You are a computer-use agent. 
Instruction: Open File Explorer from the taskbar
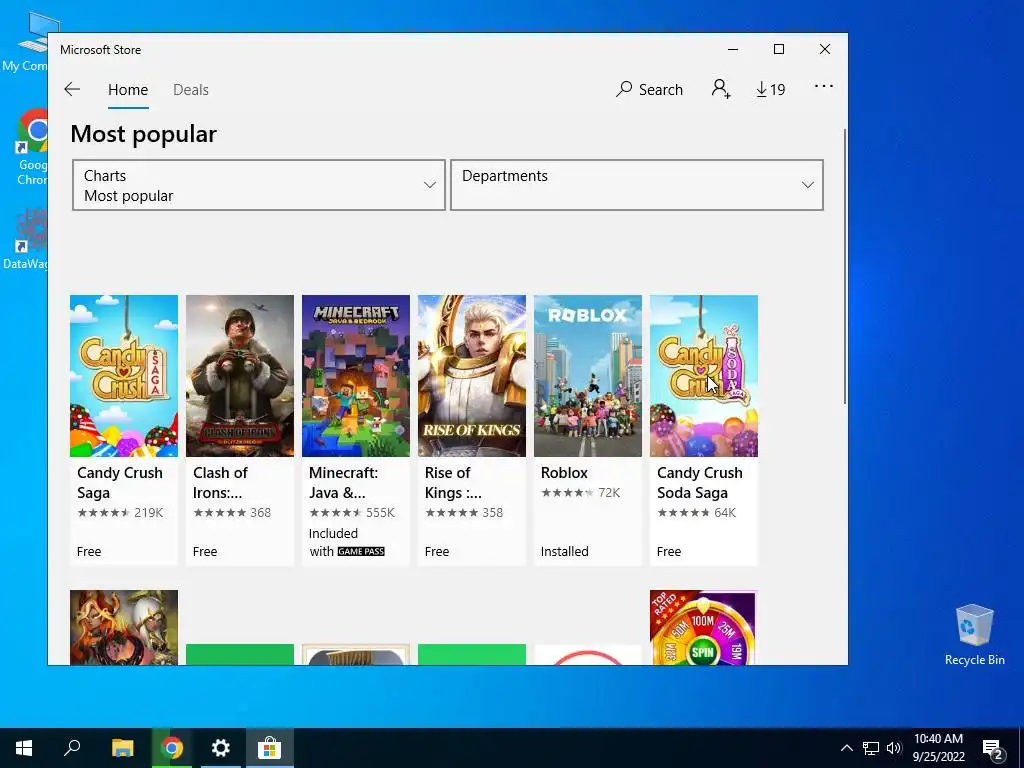click(122, 748)
